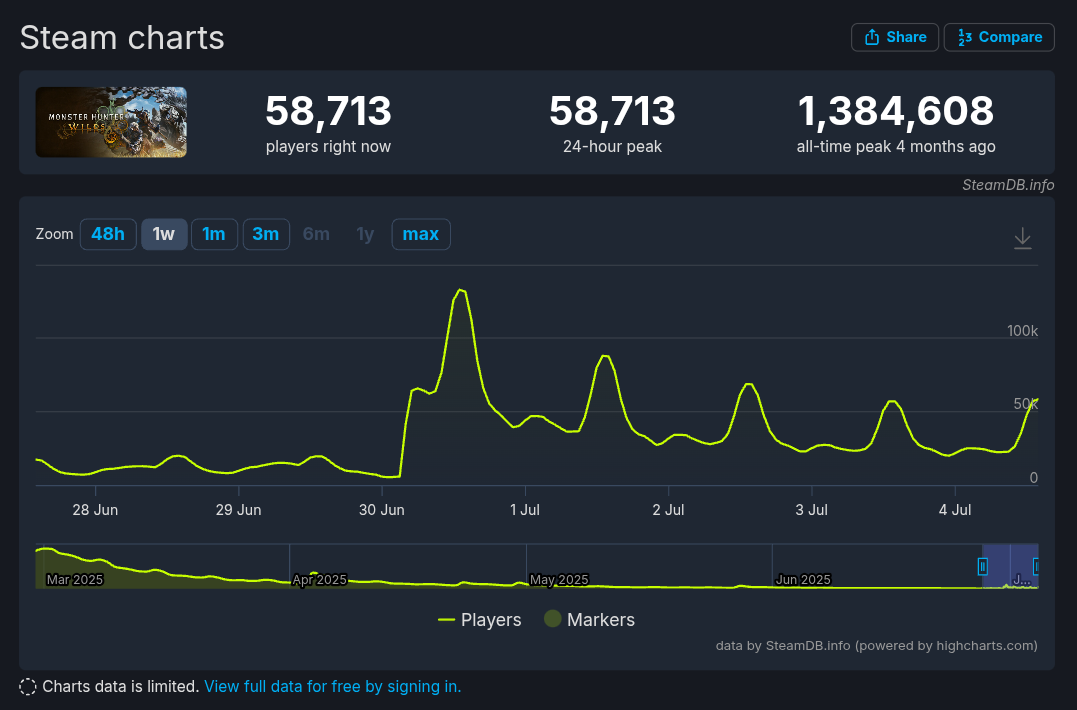The height and width of the screenshot is (710, 1077).
Task: Click the View full data by signing in link
Action: pos(332,687)
